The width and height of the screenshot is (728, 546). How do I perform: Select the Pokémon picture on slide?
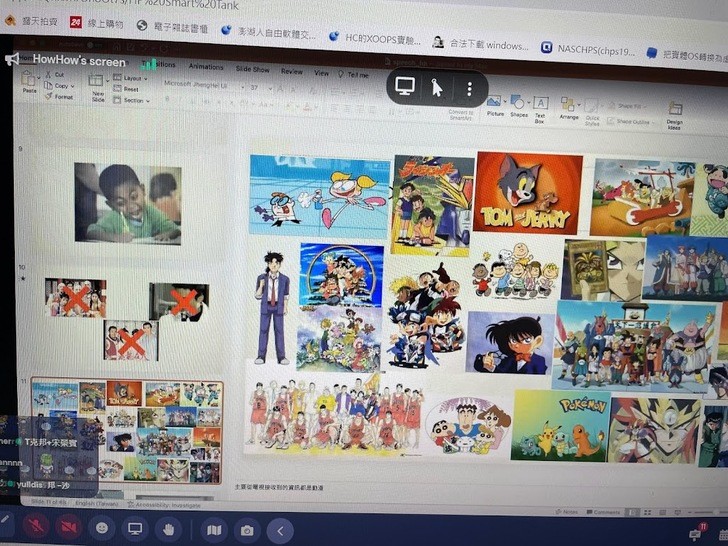560,426
